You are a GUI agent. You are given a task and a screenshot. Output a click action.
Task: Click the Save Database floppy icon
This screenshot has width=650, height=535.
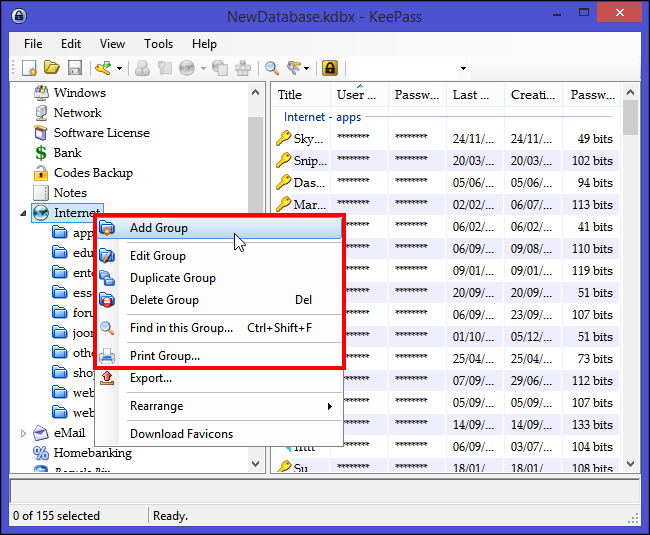pyautogui.click(x=71, y=68)
